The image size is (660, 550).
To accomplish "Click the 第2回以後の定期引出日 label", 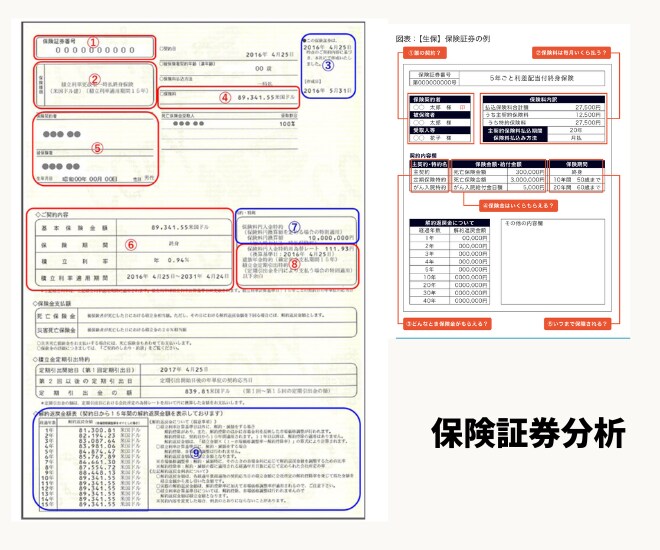I will tap(86, 381).
